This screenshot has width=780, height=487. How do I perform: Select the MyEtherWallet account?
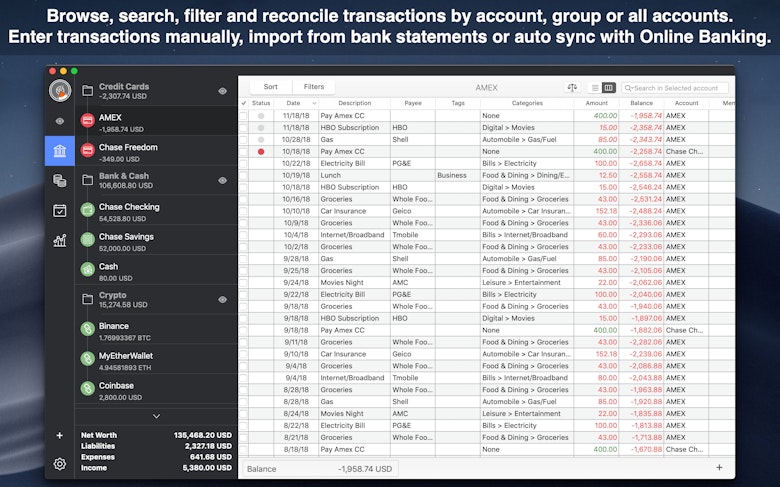point(156,359)
